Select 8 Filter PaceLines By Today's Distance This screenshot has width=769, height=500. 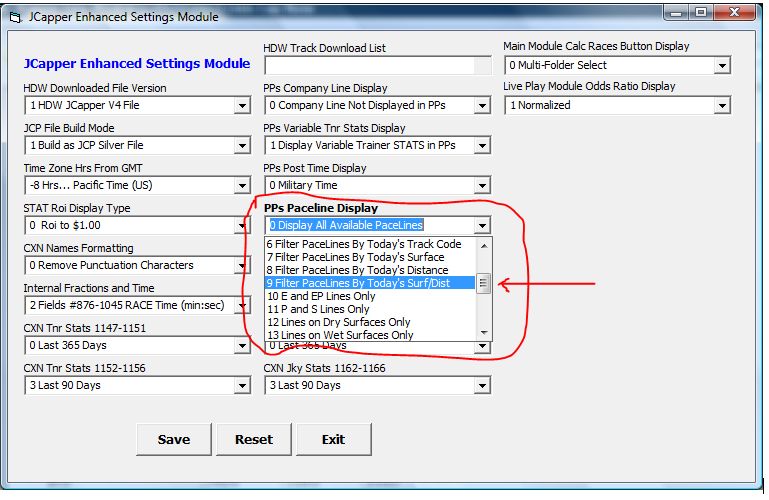tap(370, 270)
